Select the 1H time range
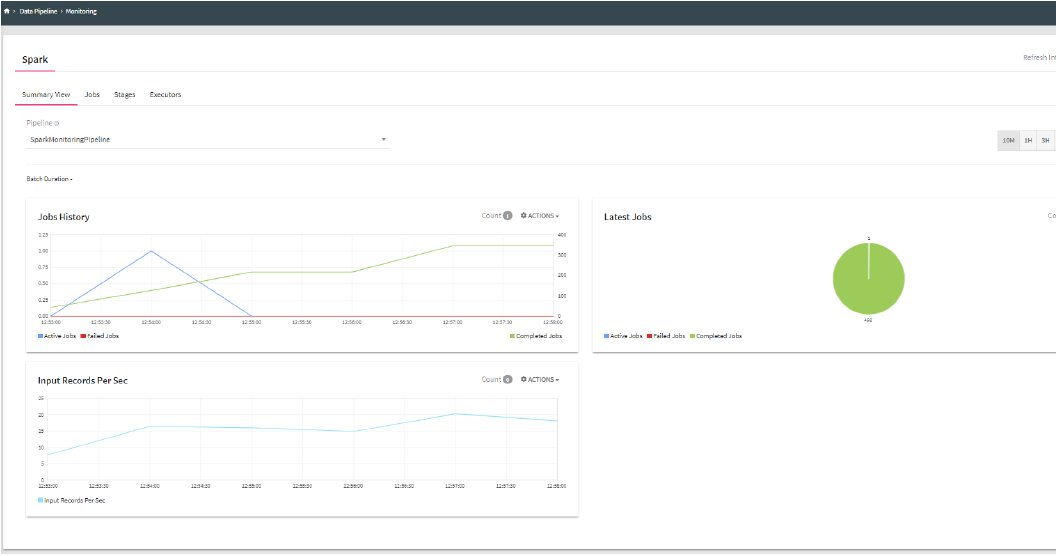This screenshot has height=556, width=1056. (x=1028, y=141)
